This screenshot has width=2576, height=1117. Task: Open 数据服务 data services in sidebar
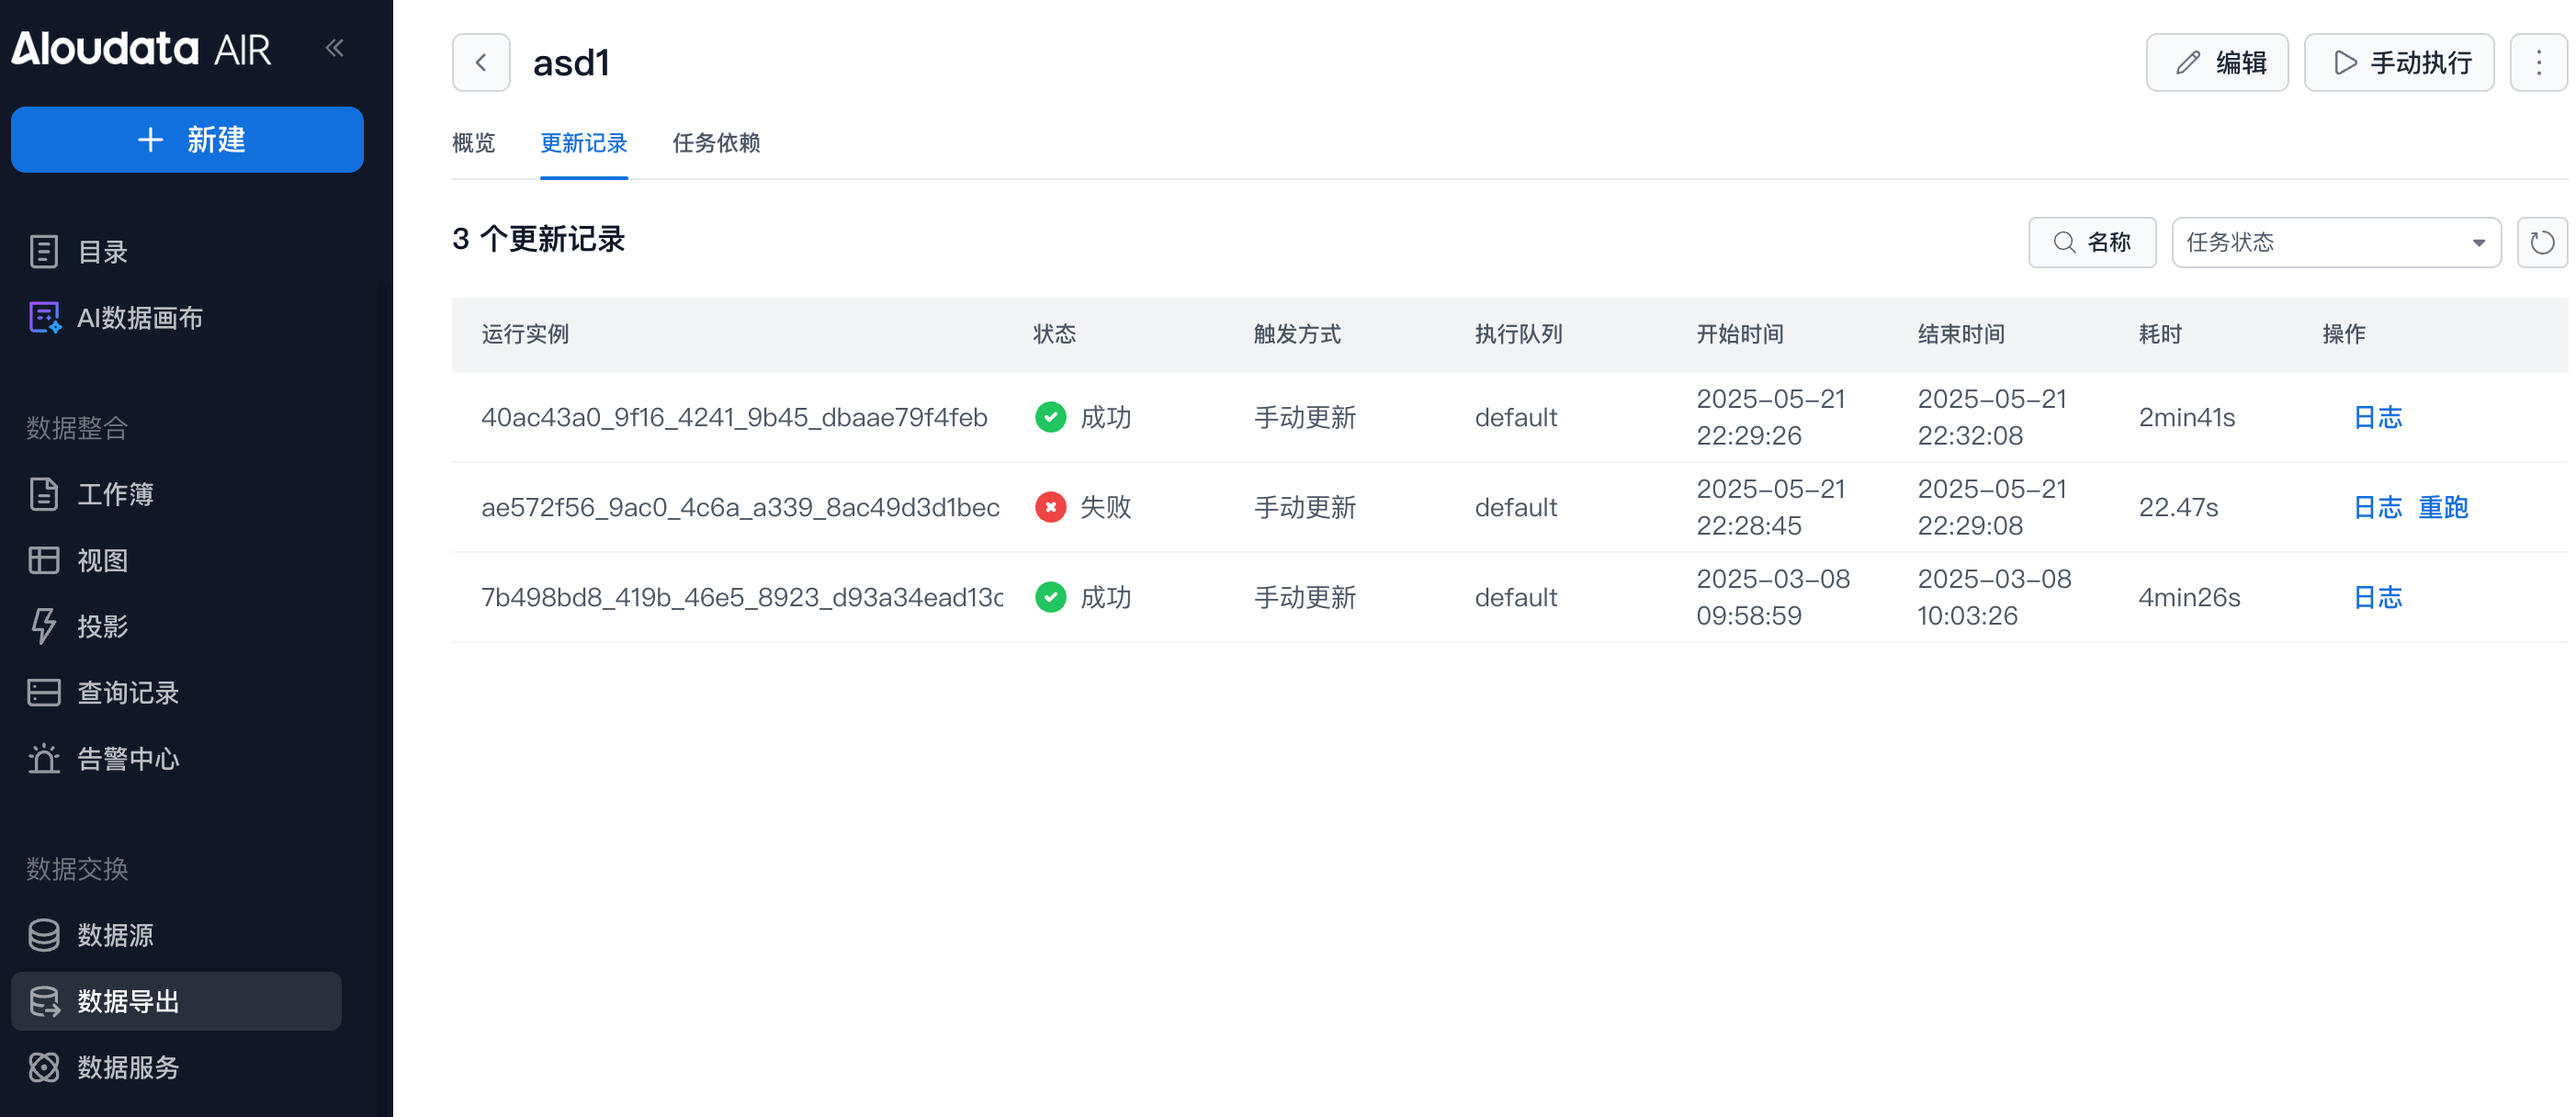pos(128,1067)
